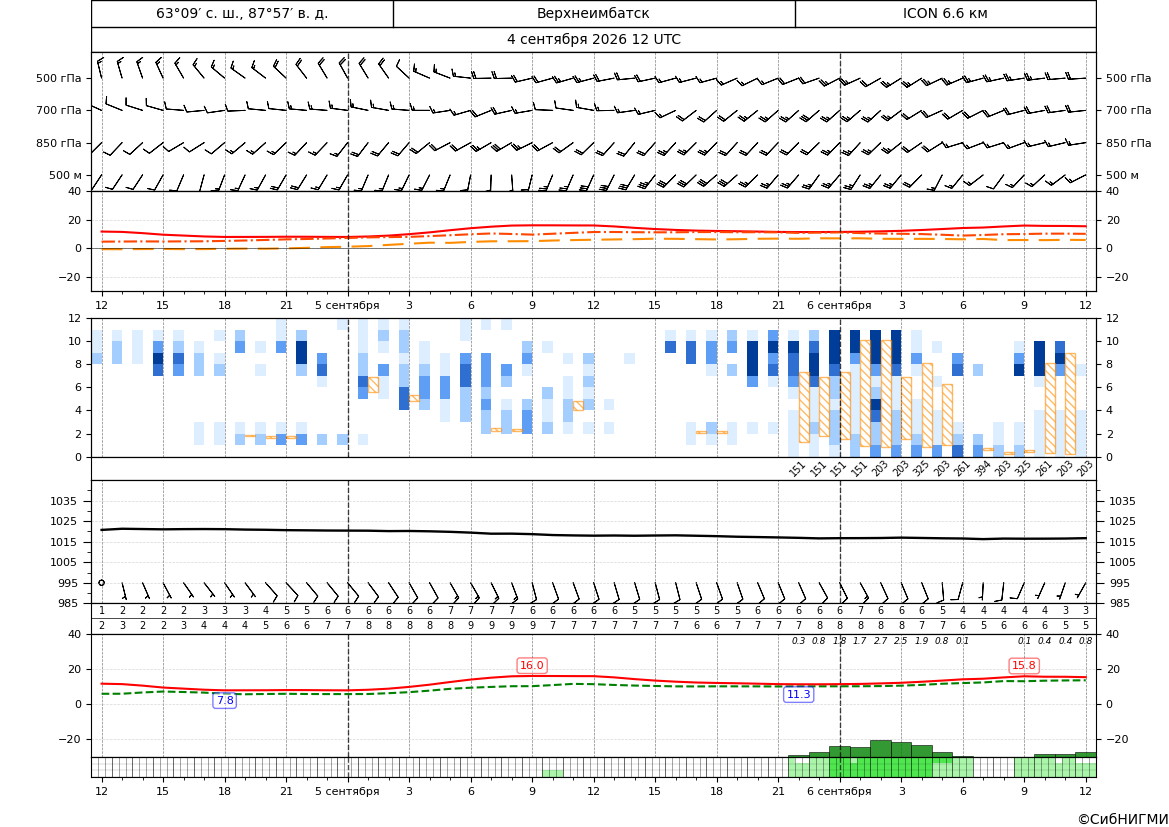Image resolution: width=1169 pixels, height=827 pixels.
Task: Select the blue 11.3 temperature label
Action: click(798, 694)
